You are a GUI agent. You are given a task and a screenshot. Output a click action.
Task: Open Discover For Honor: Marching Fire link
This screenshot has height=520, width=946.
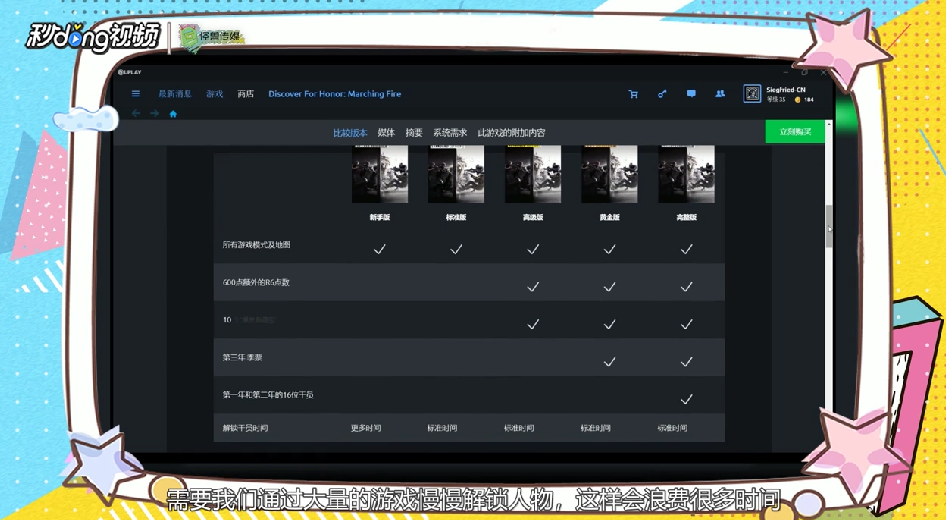tap(335, 94)
